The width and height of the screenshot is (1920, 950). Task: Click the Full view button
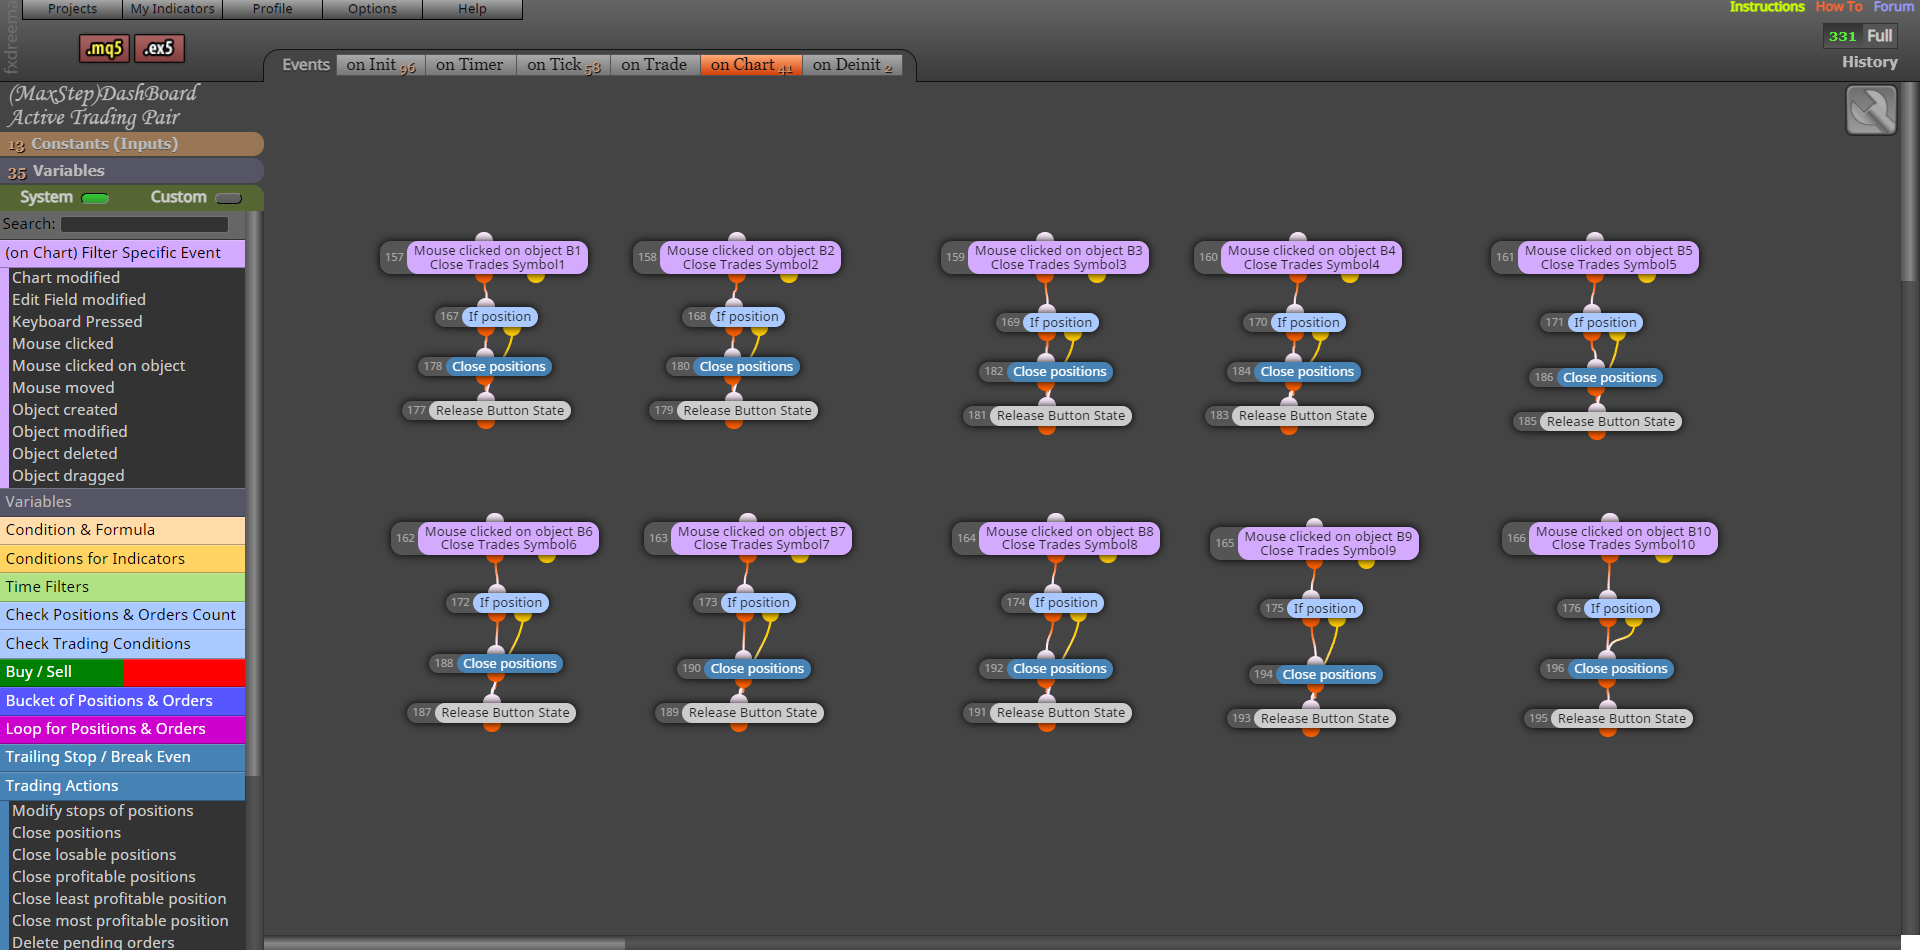[1879, 36]
